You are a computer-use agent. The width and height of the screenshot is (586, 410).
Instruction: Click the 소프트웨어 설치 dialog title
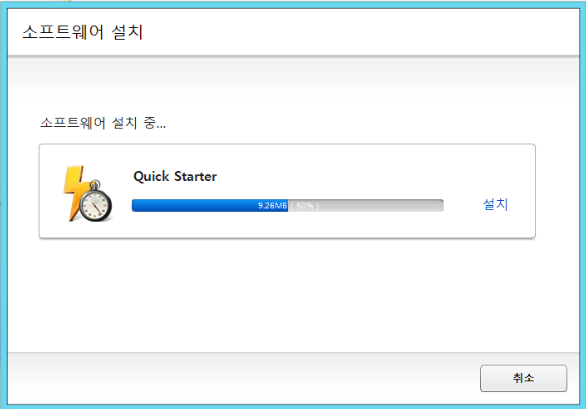(83, 32)
